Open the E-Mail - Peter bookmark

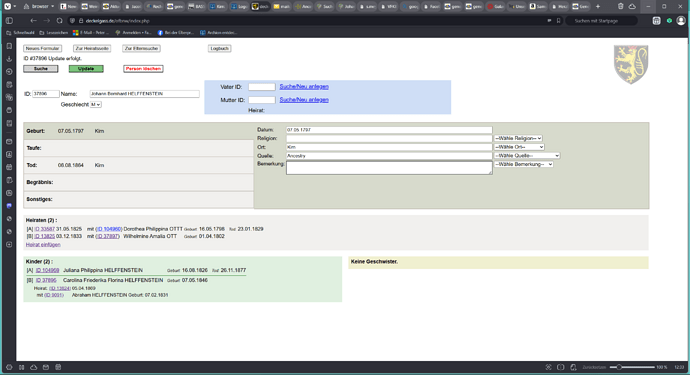point(91,33)
